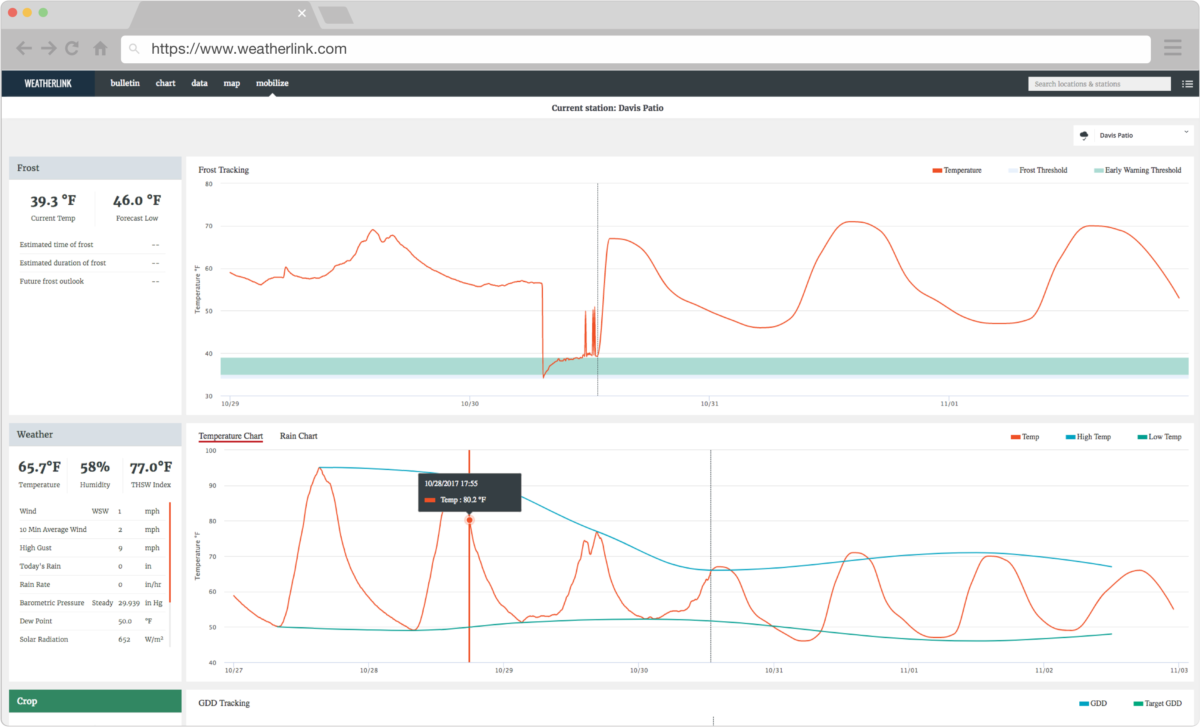Switch to the Rain Chart tab
1200x727 pixels.
[x=298, y=435]
